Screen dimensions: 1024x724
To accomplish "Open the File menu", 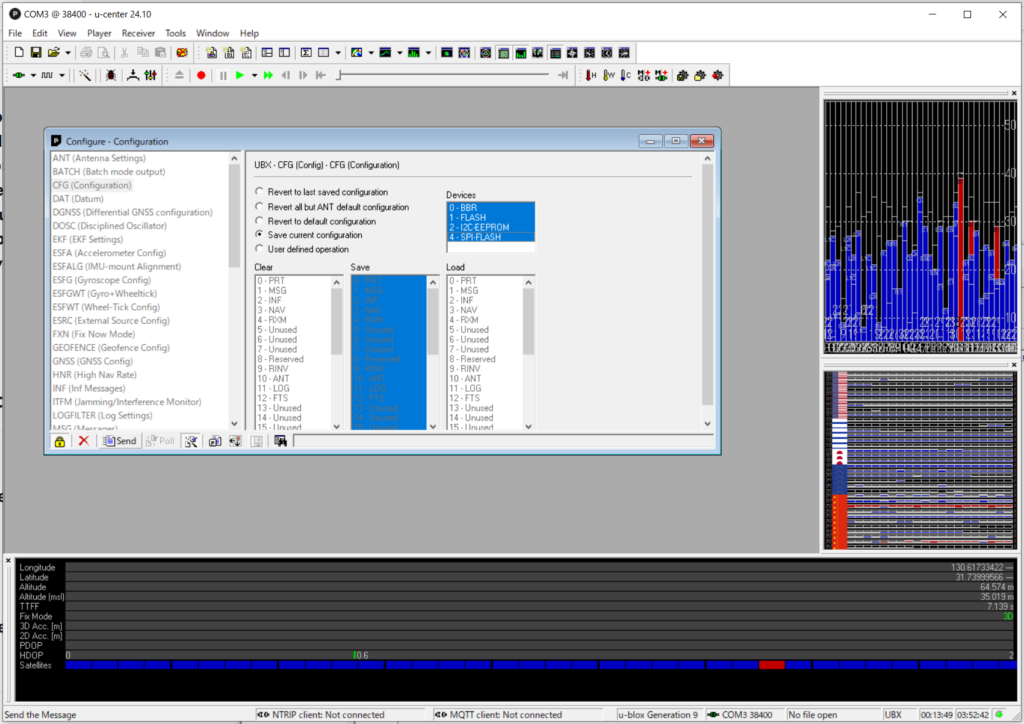I will (x=15, y=33).
